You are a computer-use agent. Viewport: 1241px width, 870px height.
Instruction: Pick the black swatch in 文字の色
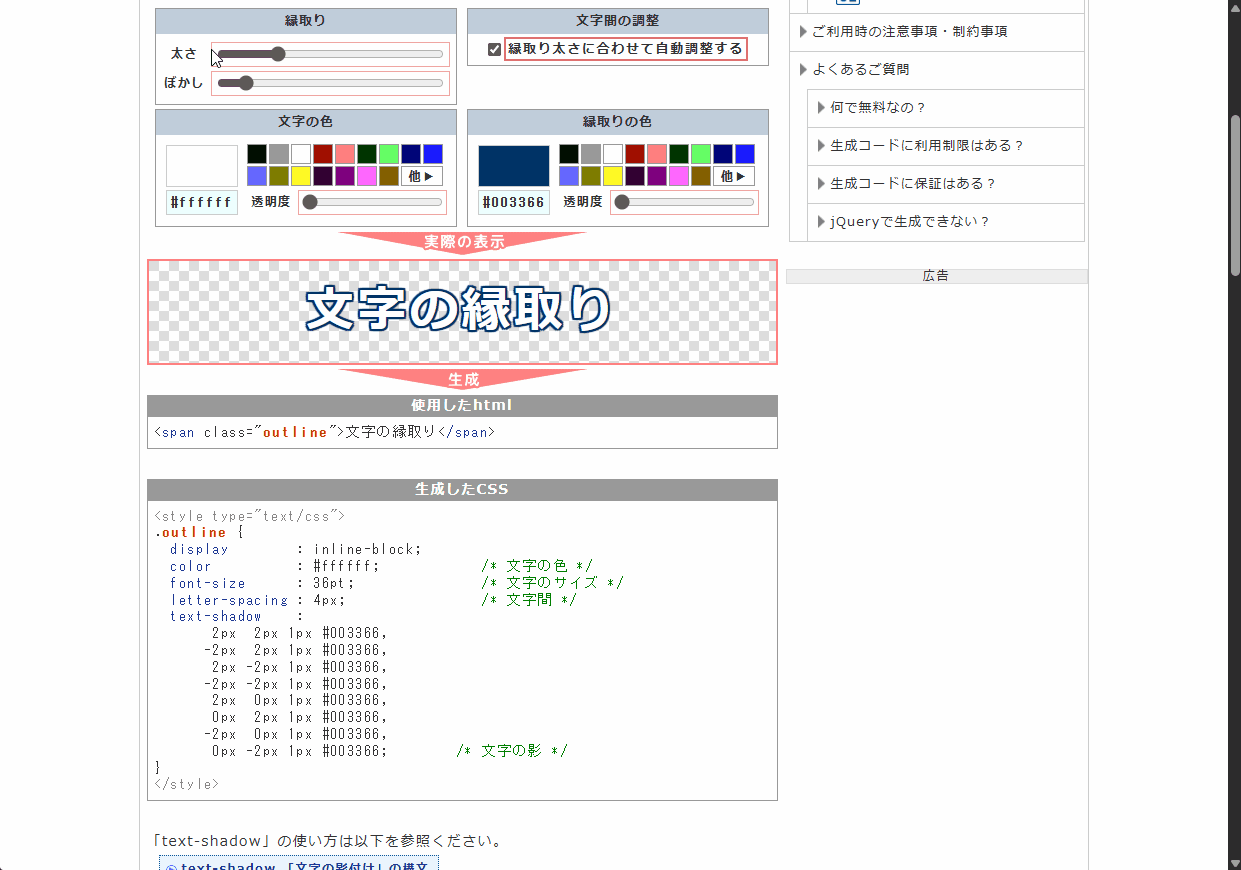click(257, 154)
